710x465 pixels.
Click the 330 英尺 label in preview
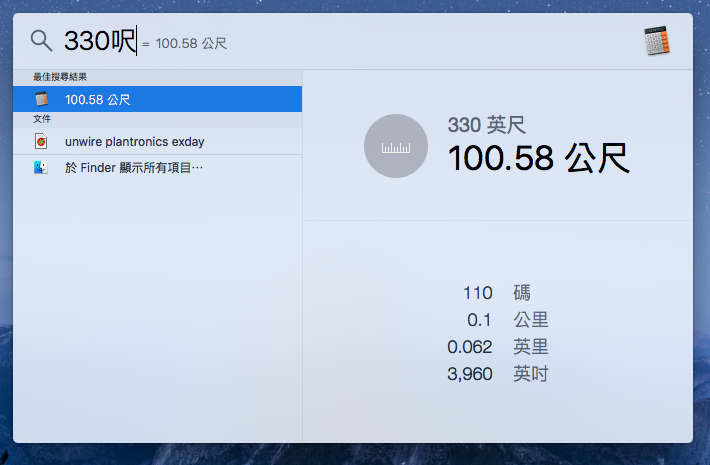point(486,125)
